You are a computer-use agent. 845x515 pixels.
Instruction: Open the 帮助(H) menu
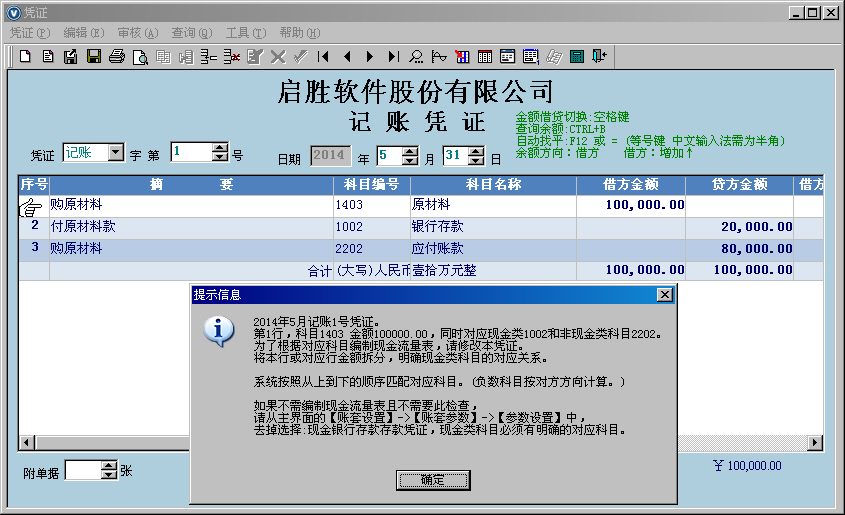300,33
